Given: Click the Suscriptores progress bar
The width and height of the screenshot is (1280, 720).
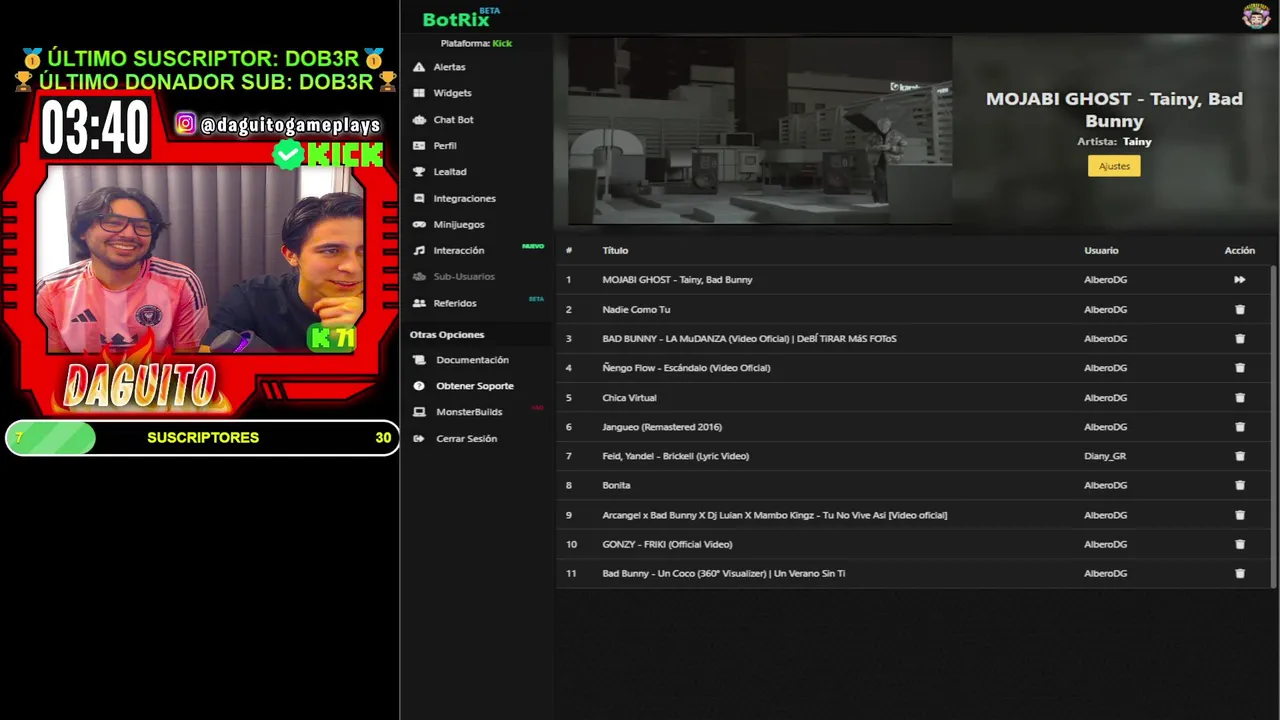Looking at the screenshot, I should click(x=202, y=438).
